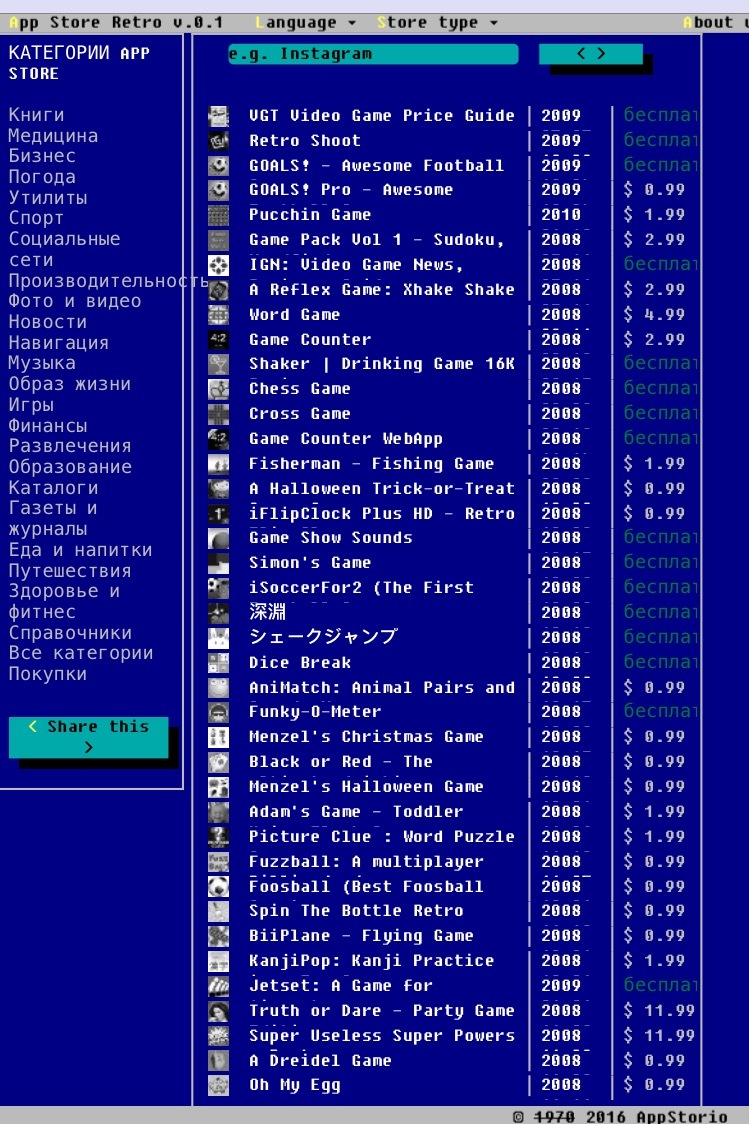Select the Музыка category in sidebar

[x=42, y=363]
